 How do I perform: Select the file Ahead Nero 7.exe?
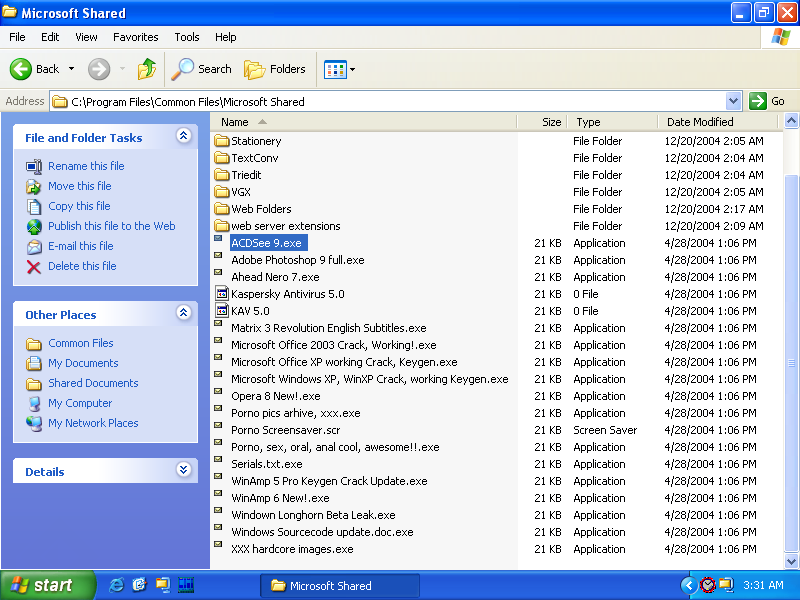[276, 277]
